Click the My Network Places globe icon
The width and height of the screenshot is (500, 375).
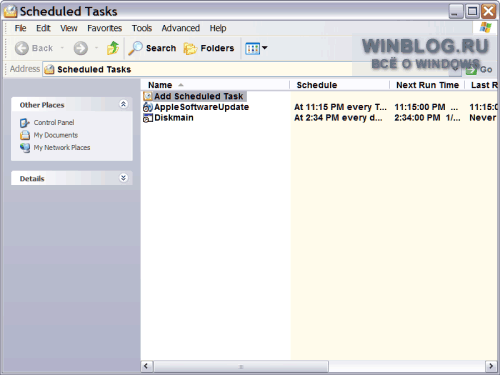click(25, 148)
